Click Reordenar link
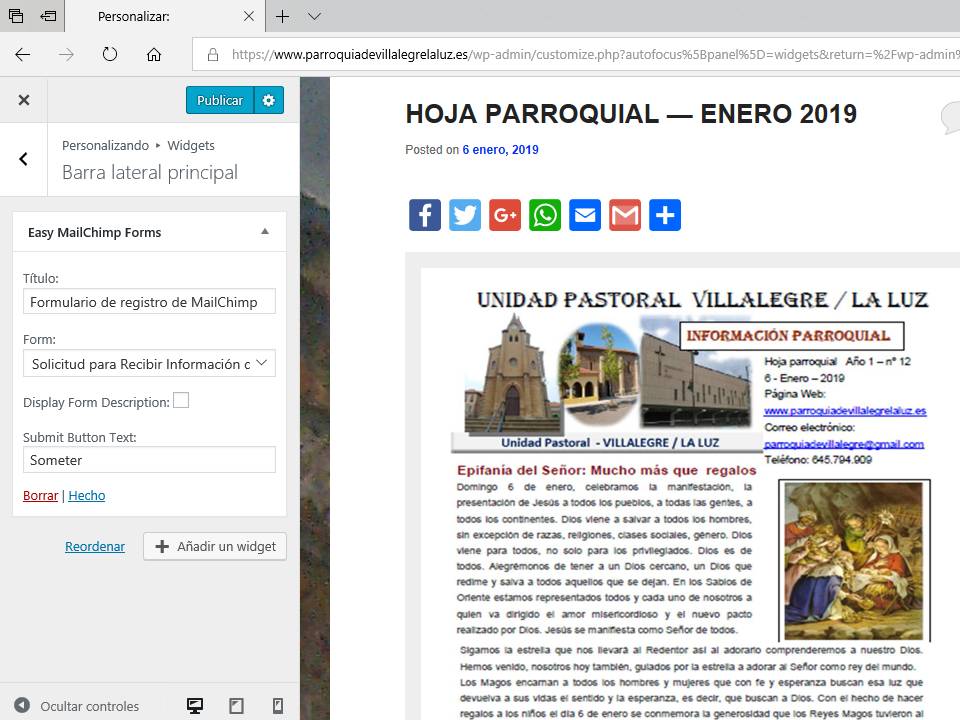Image resolution: width=960 pixels, height=720 pixels. (95, 546)
